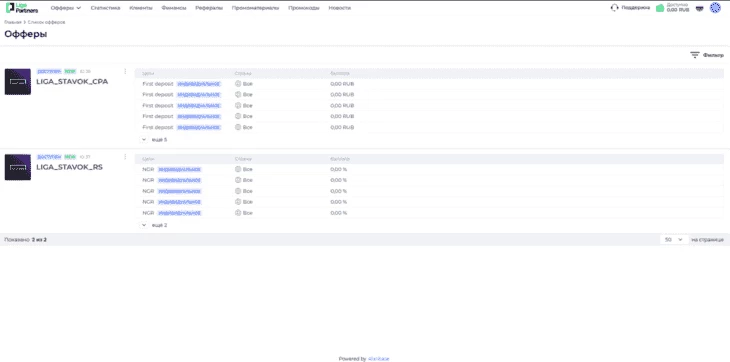Screen dimensions: 730x362
Task: Click the Список офферов breadcrumb
Action: click(46, 22)
